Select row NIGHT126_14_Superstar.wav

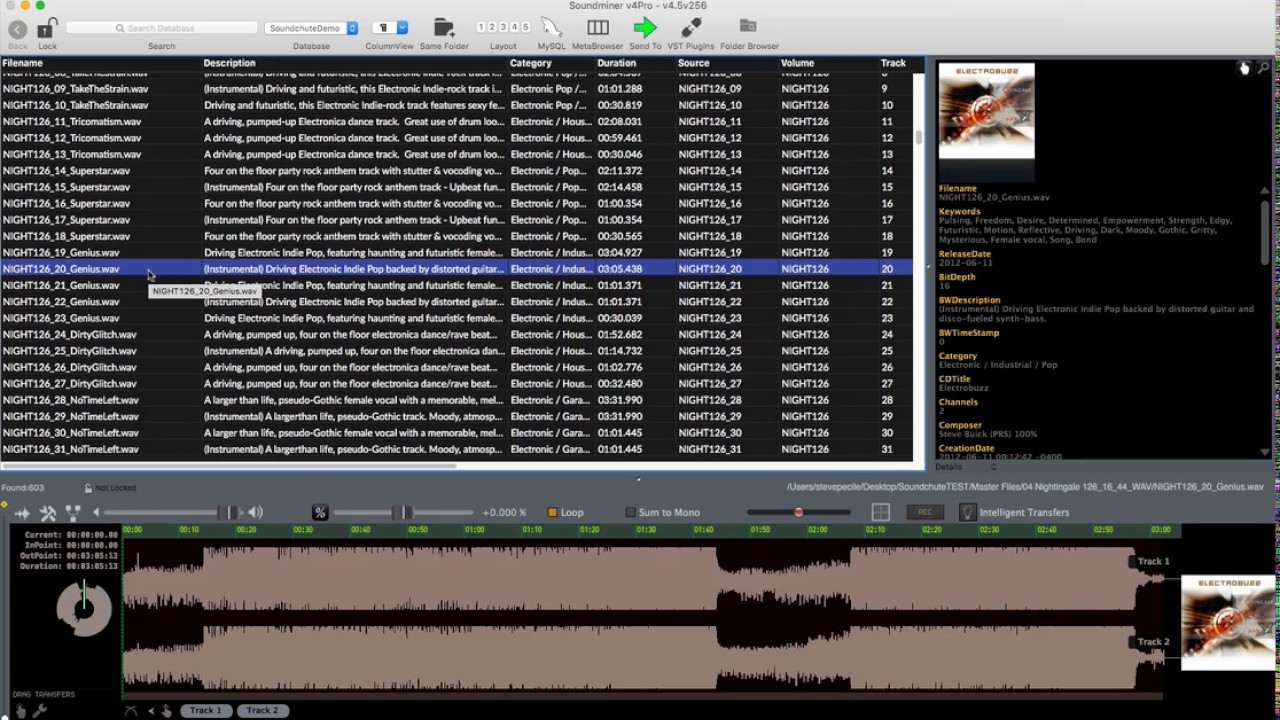pos(456,171)
